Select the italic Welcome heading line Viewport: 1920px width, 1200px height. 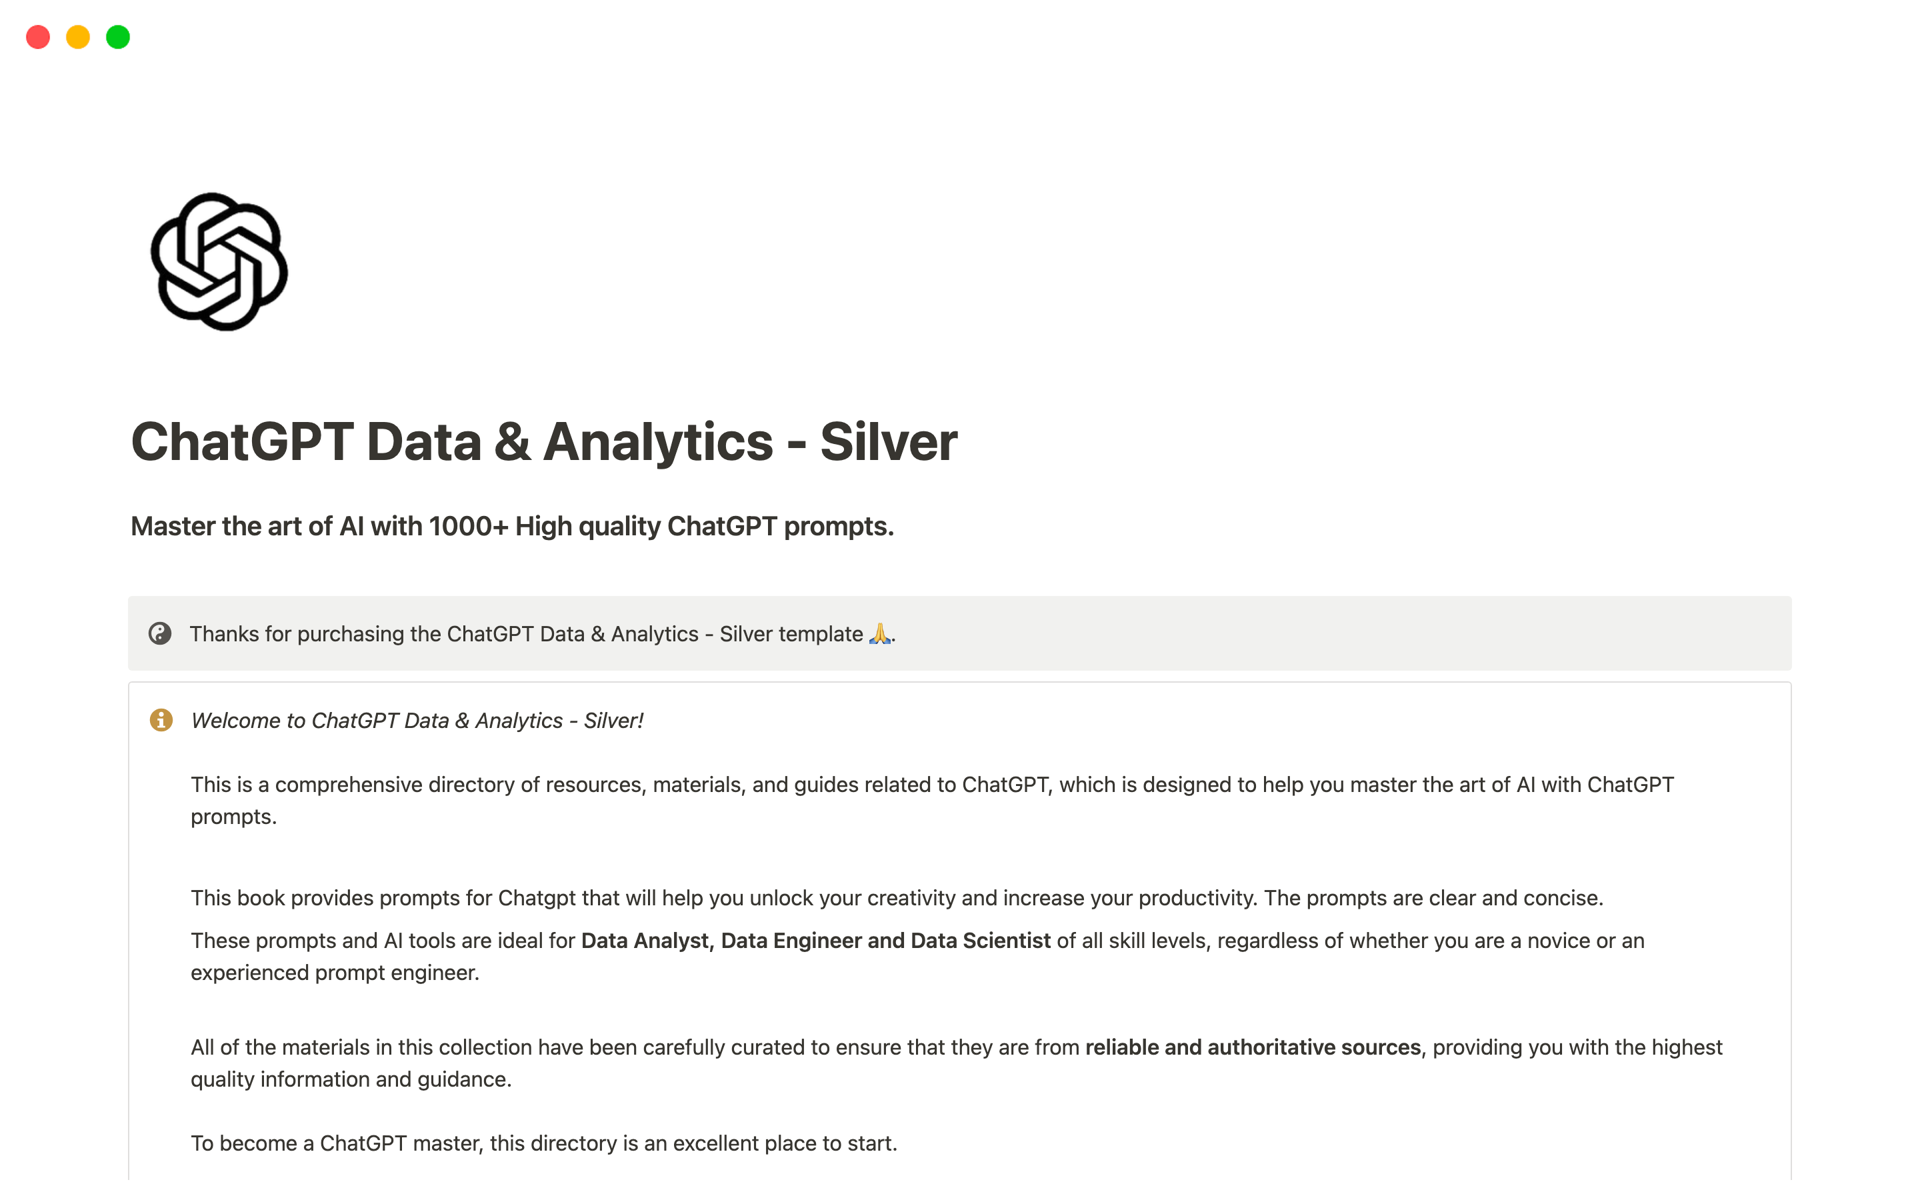pos(418,719)
